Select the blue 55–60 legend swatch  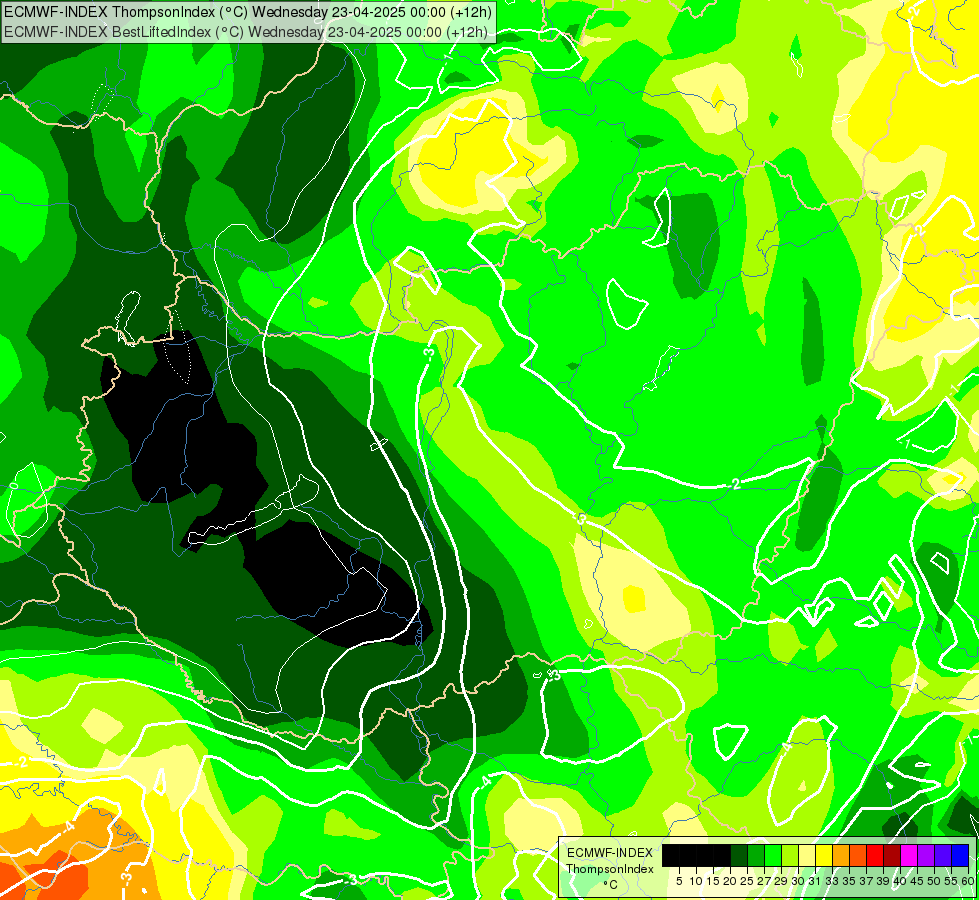(960, 855)
